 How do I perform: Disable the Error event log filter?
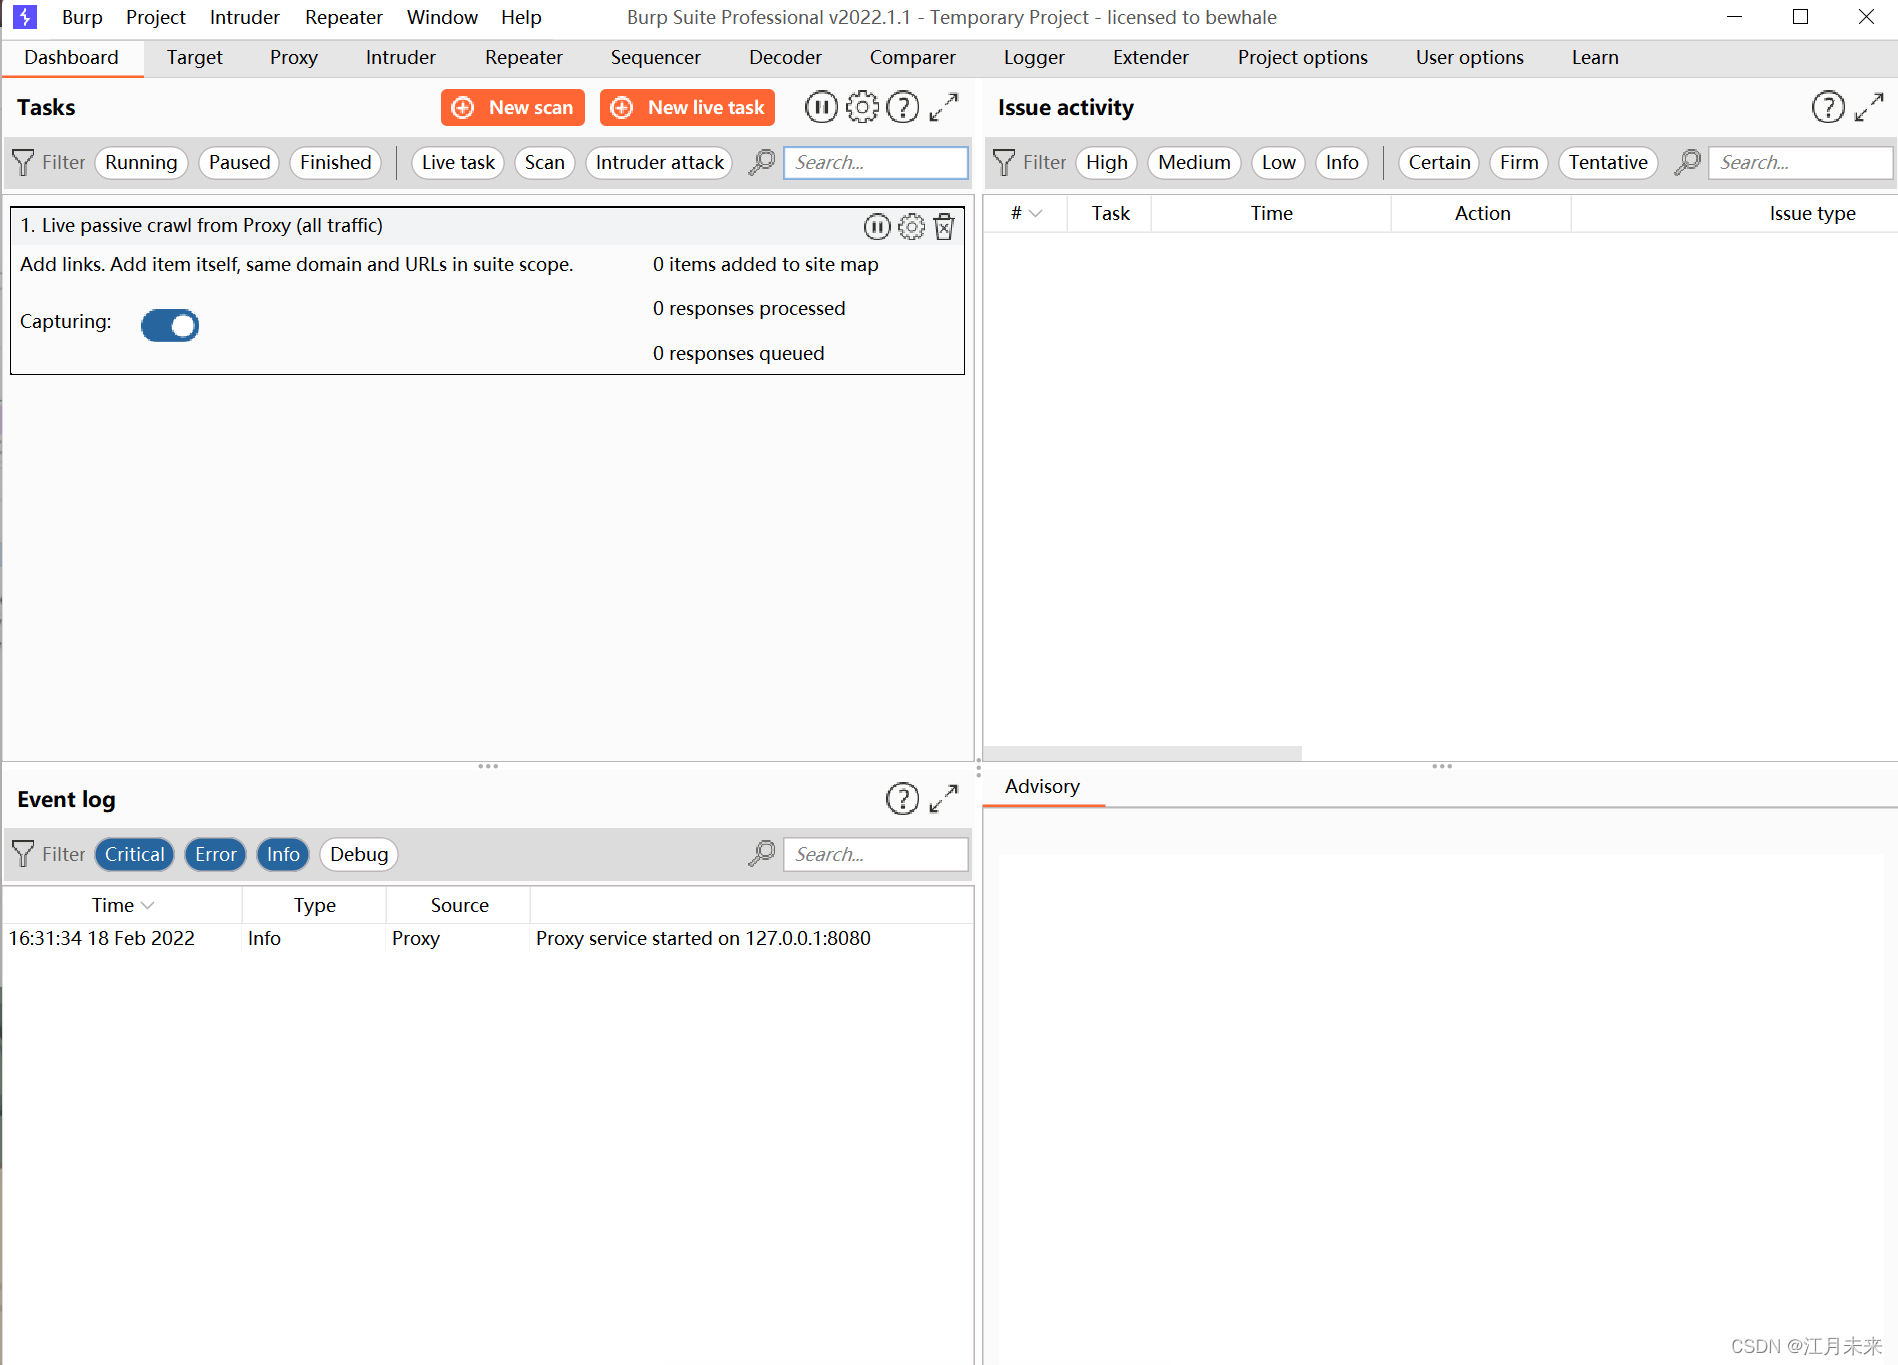[216, 854]
